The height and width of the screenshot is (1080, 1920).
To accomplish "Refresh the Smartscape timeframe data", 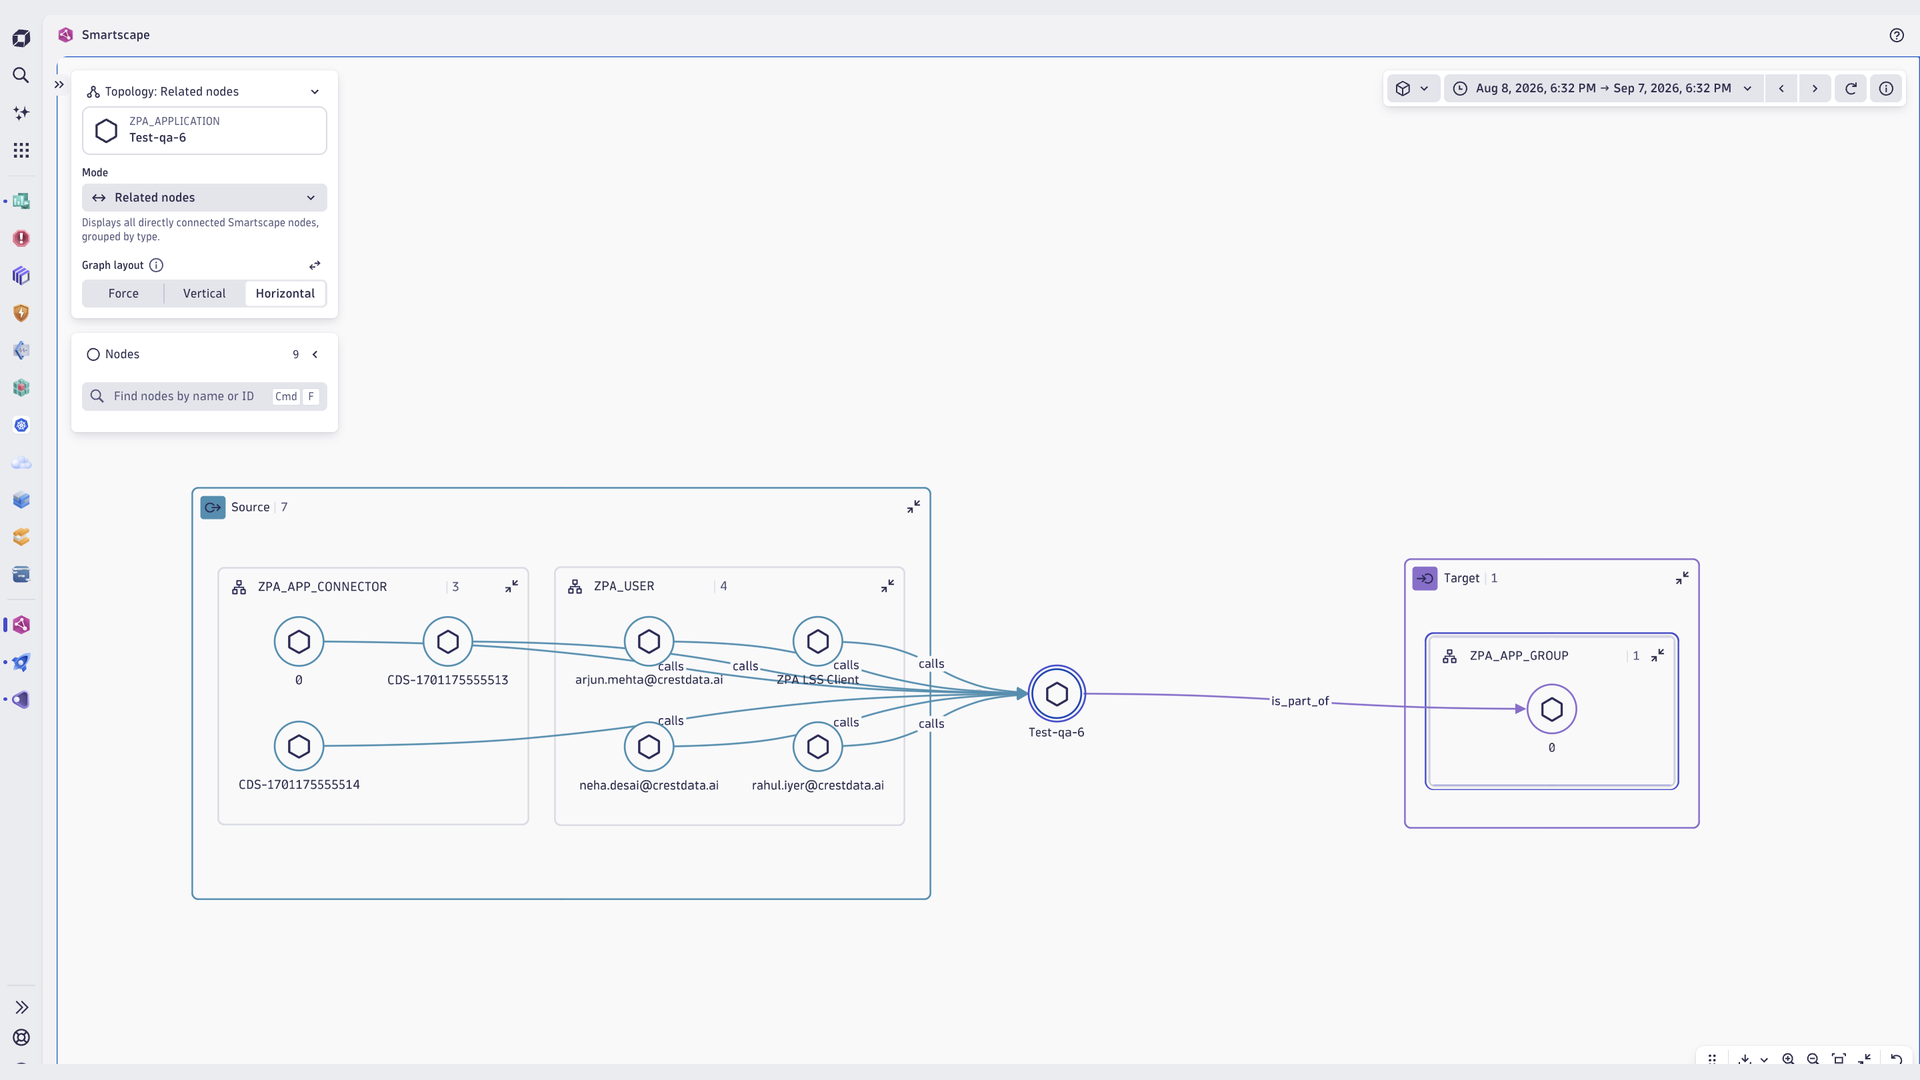I will pos(1851,88).
